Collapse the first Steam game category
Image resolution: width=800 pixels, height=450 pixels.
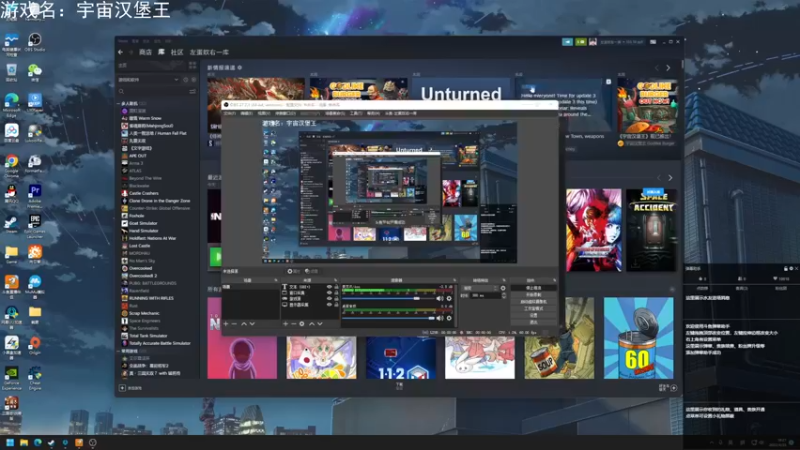[118, 104]
